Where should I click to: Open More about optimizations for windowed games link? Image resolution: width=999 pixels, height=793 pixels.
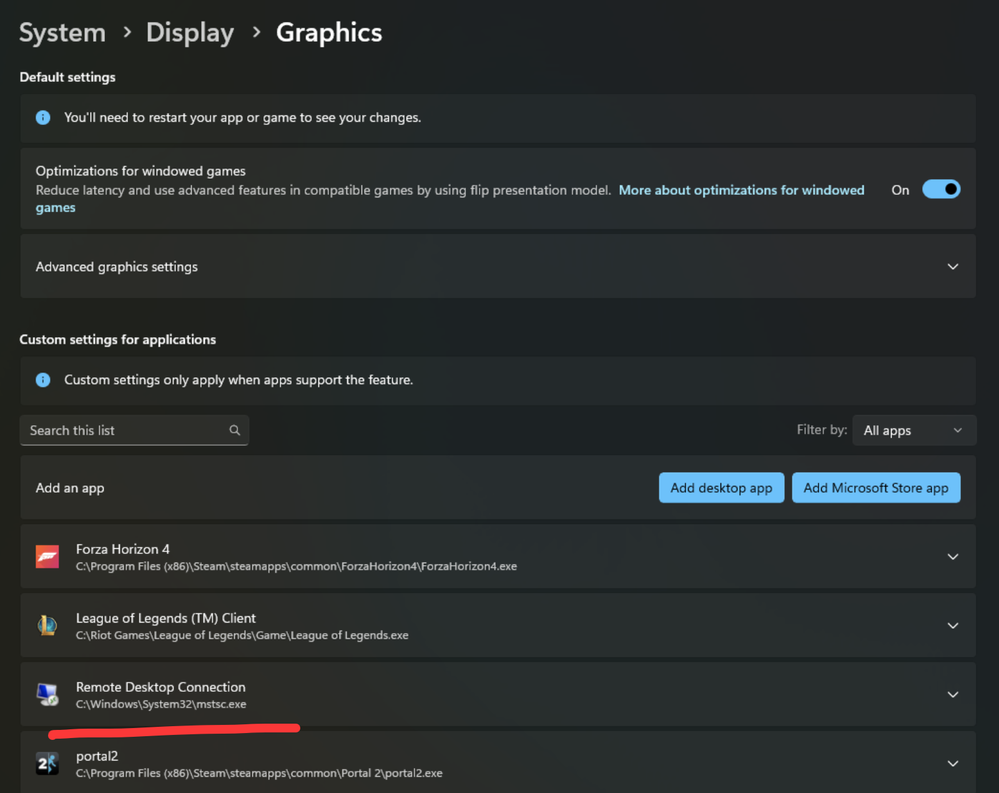pyautogui.click(x=741, y=190)
